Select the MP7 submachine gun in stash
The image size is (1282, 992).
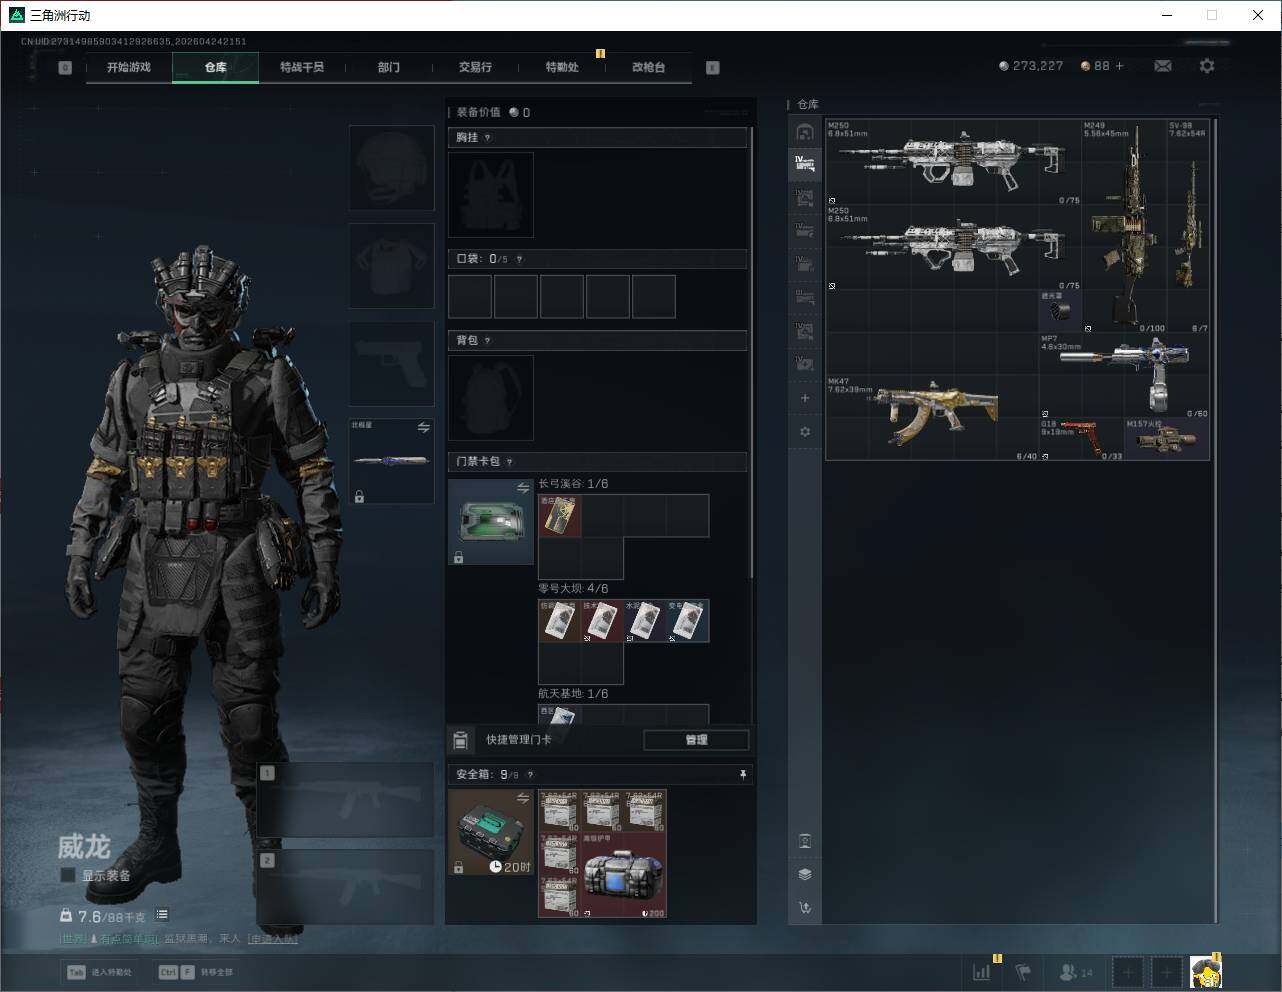pos(1124,376)
